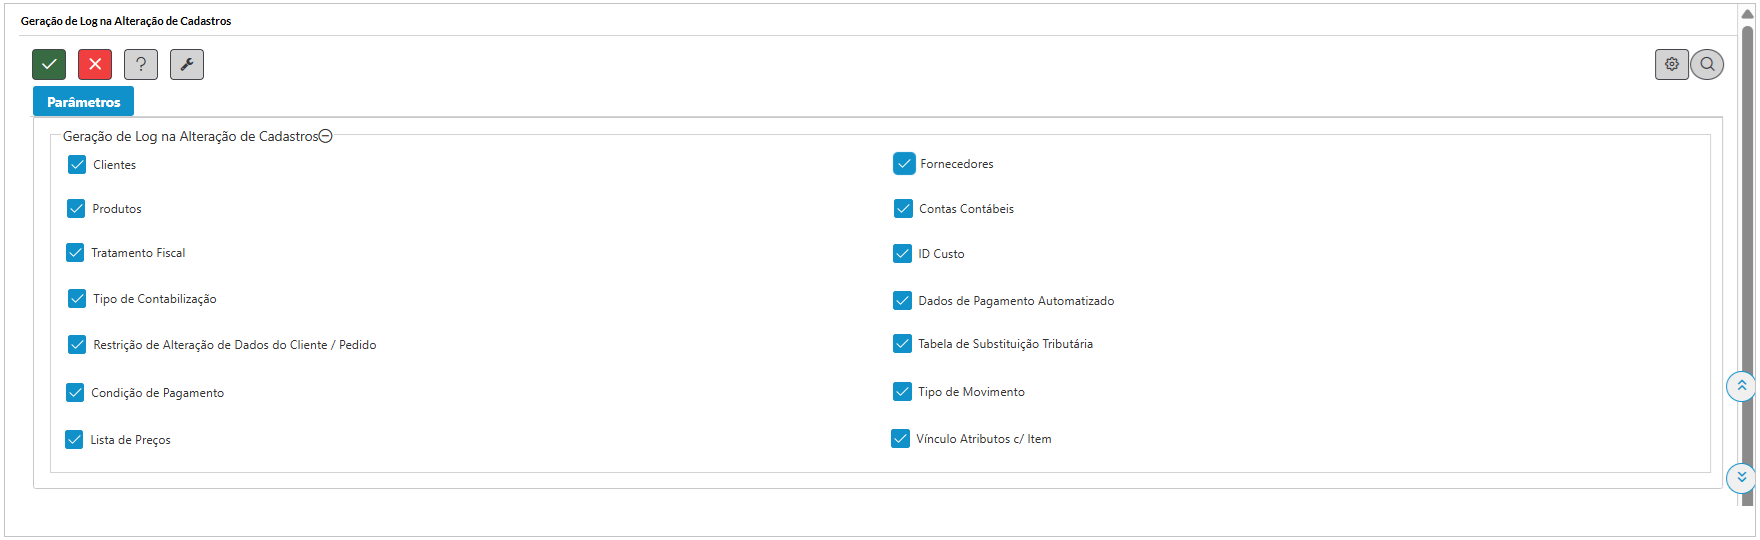The image size is (1760, 540).
Task: Click the double chevron up button
Action: point(1741,386)
